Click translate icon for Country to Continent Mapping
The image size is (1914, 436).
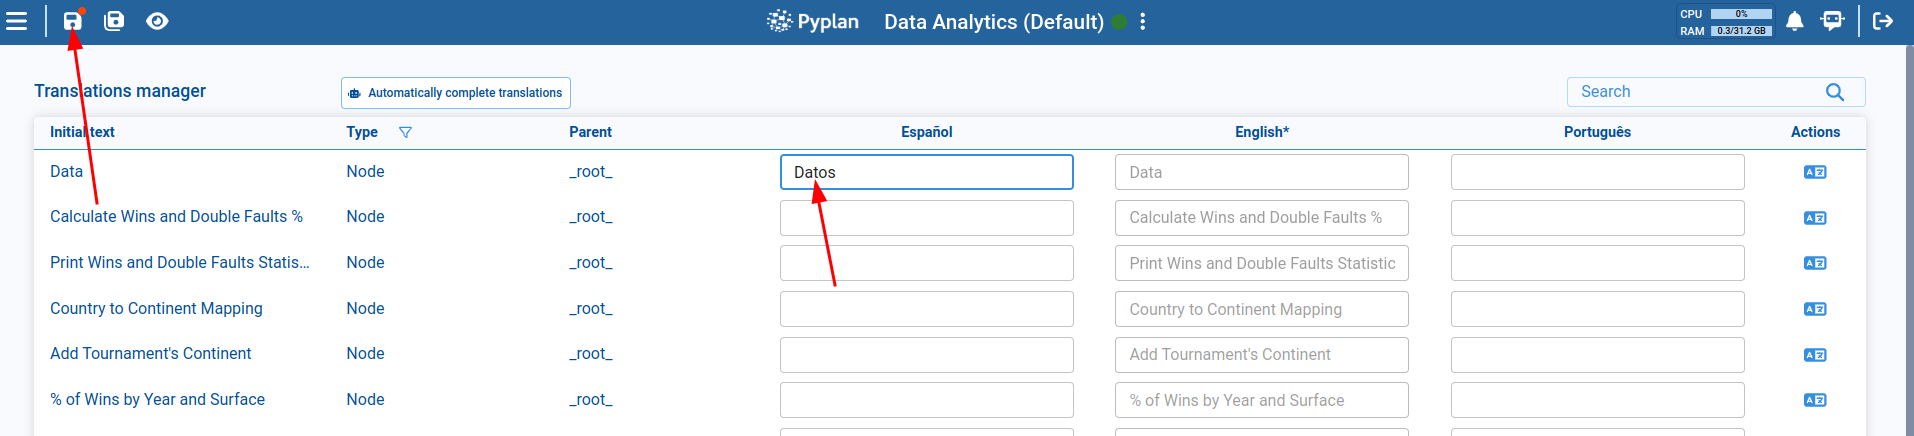tap(1815, 309)
